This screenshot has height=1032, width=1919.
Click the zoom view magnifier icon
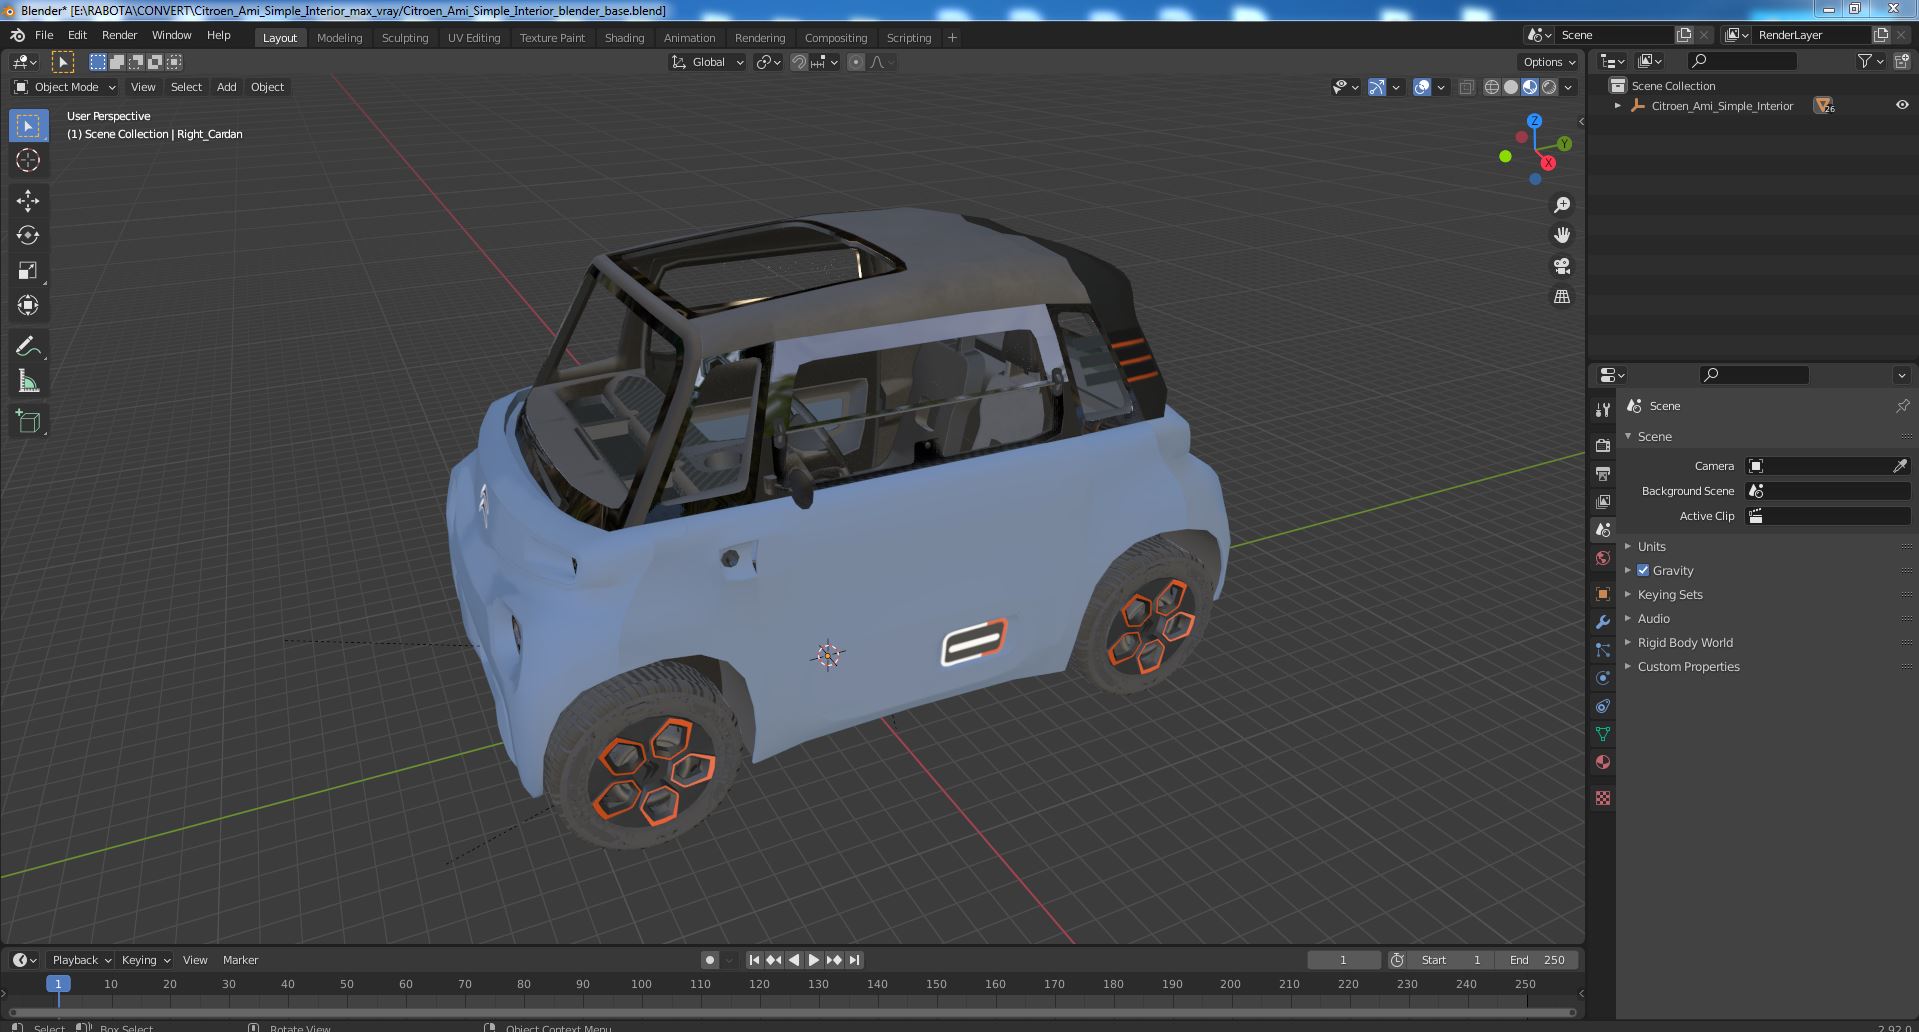(x=1561, y=205)
